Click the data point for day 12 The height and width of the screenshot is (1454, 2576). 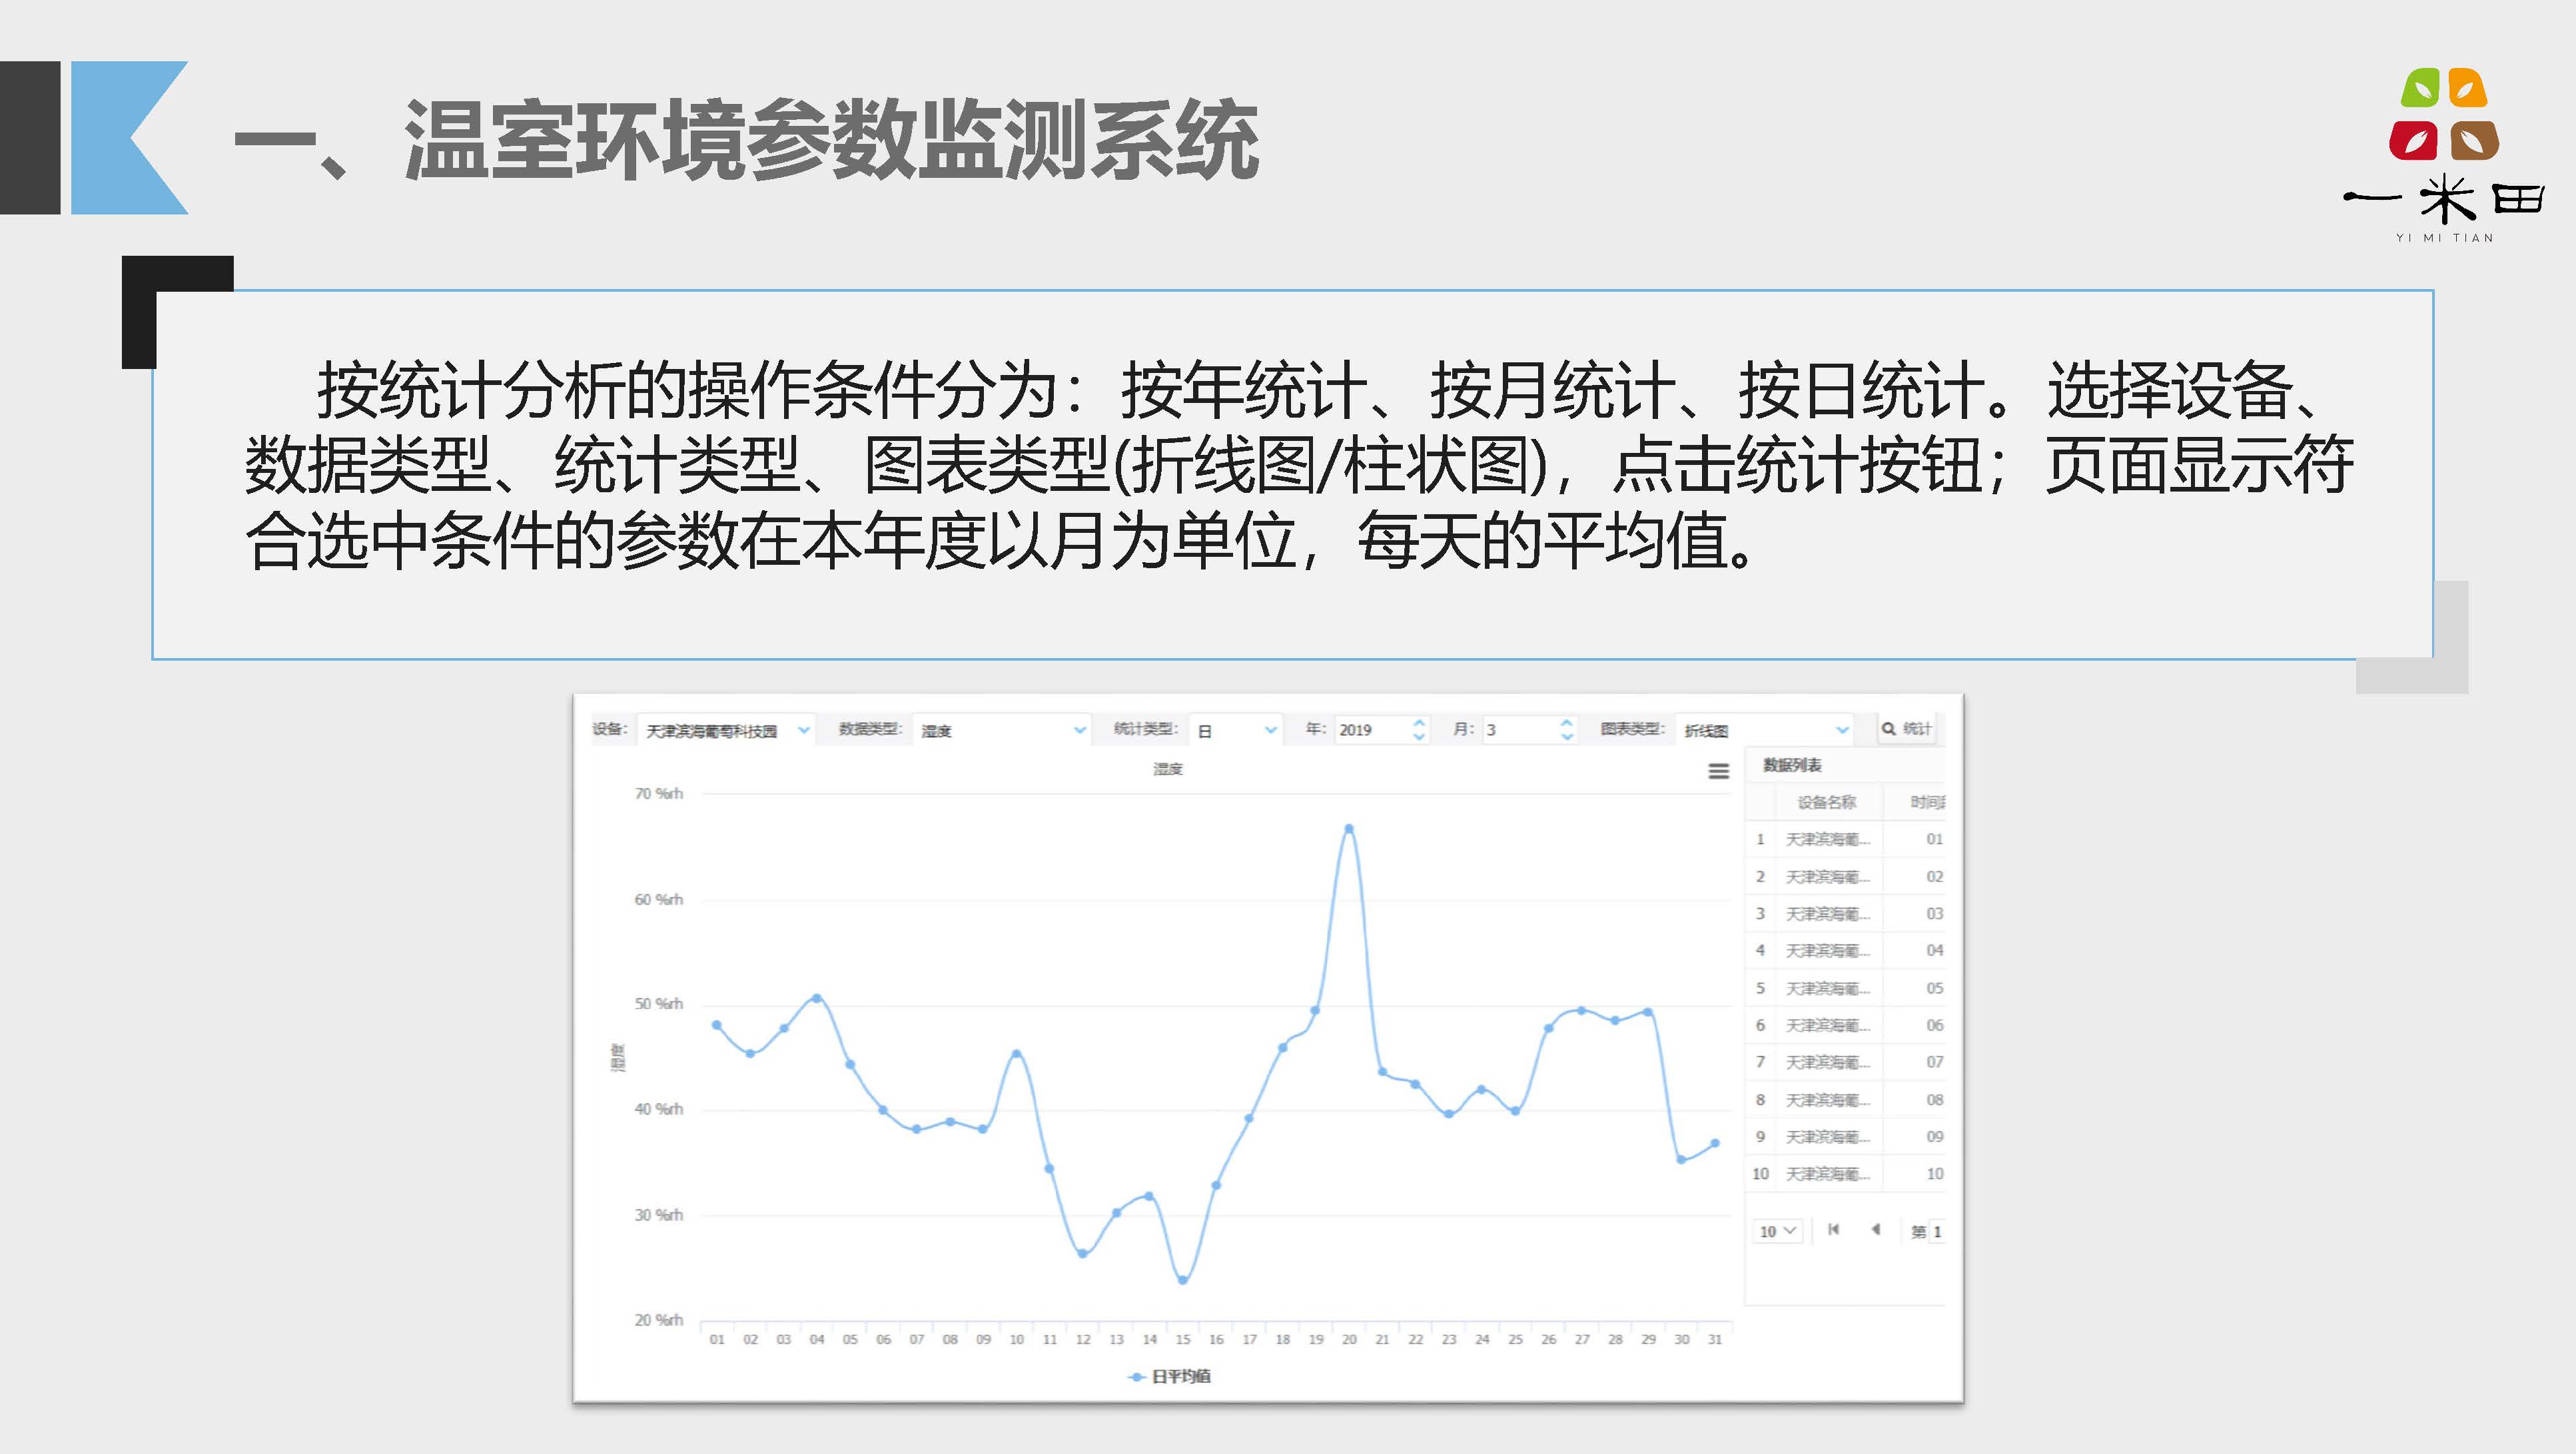(x=1083, y=1253)
